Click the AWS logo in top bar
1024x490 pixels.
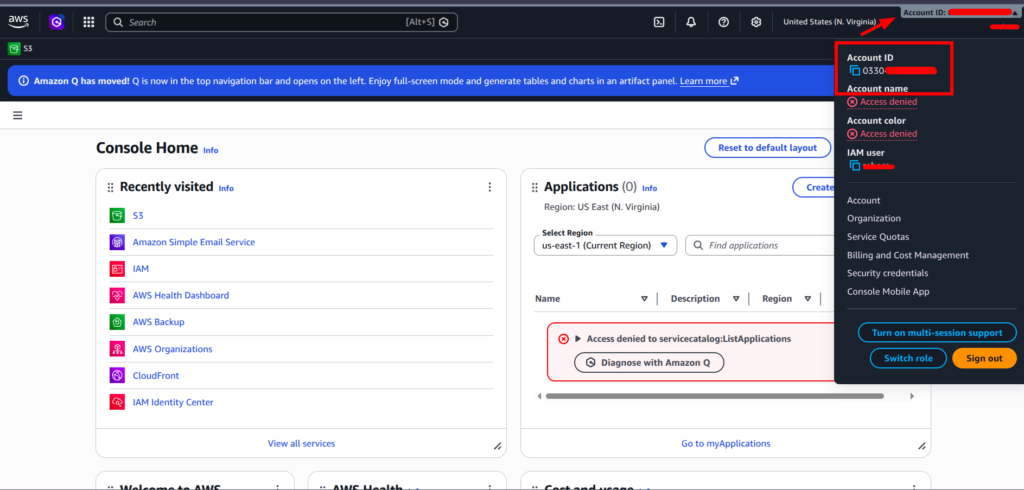click(18, 21)
